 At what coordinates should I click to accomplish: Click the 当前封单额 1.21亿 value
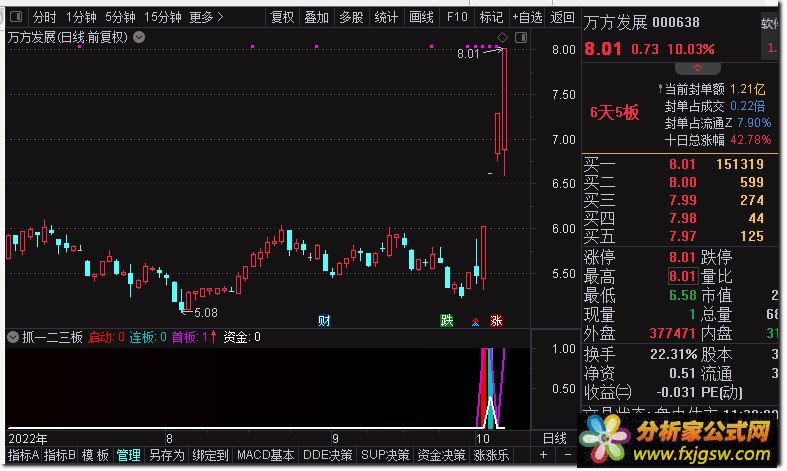tap(747, 89)
